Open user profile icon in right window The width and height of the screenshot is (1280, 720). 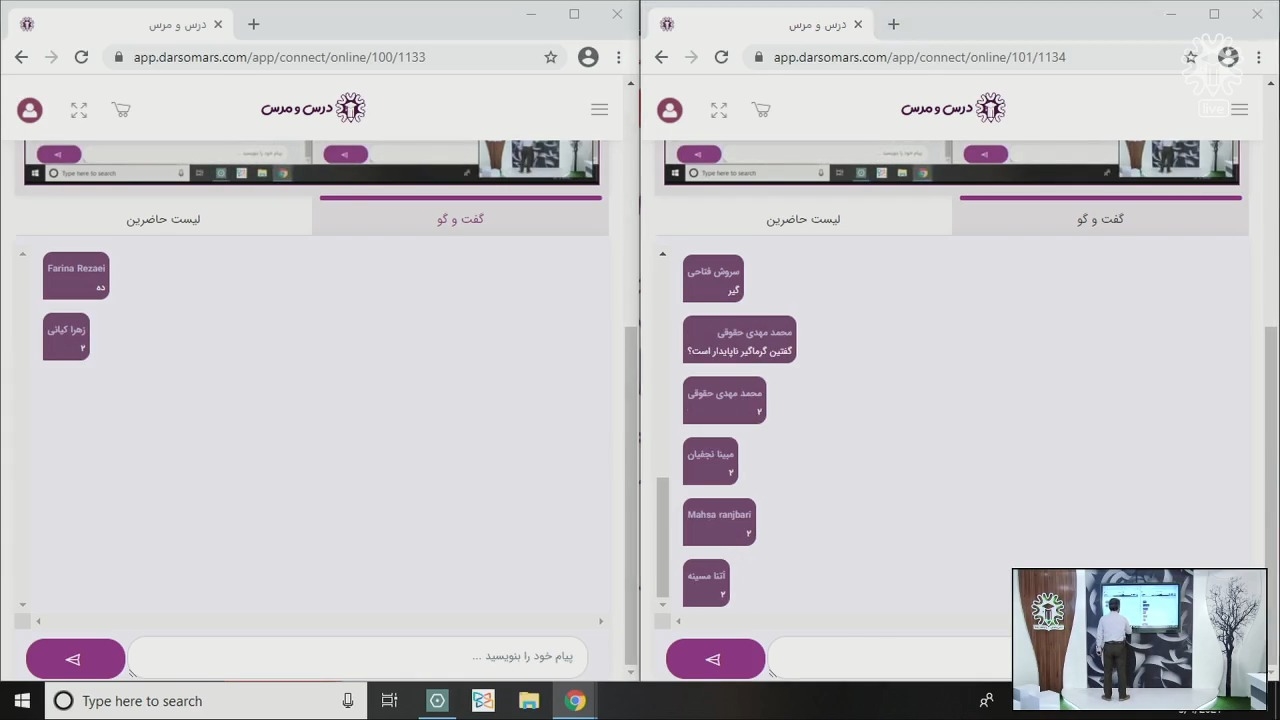[670, 110]
